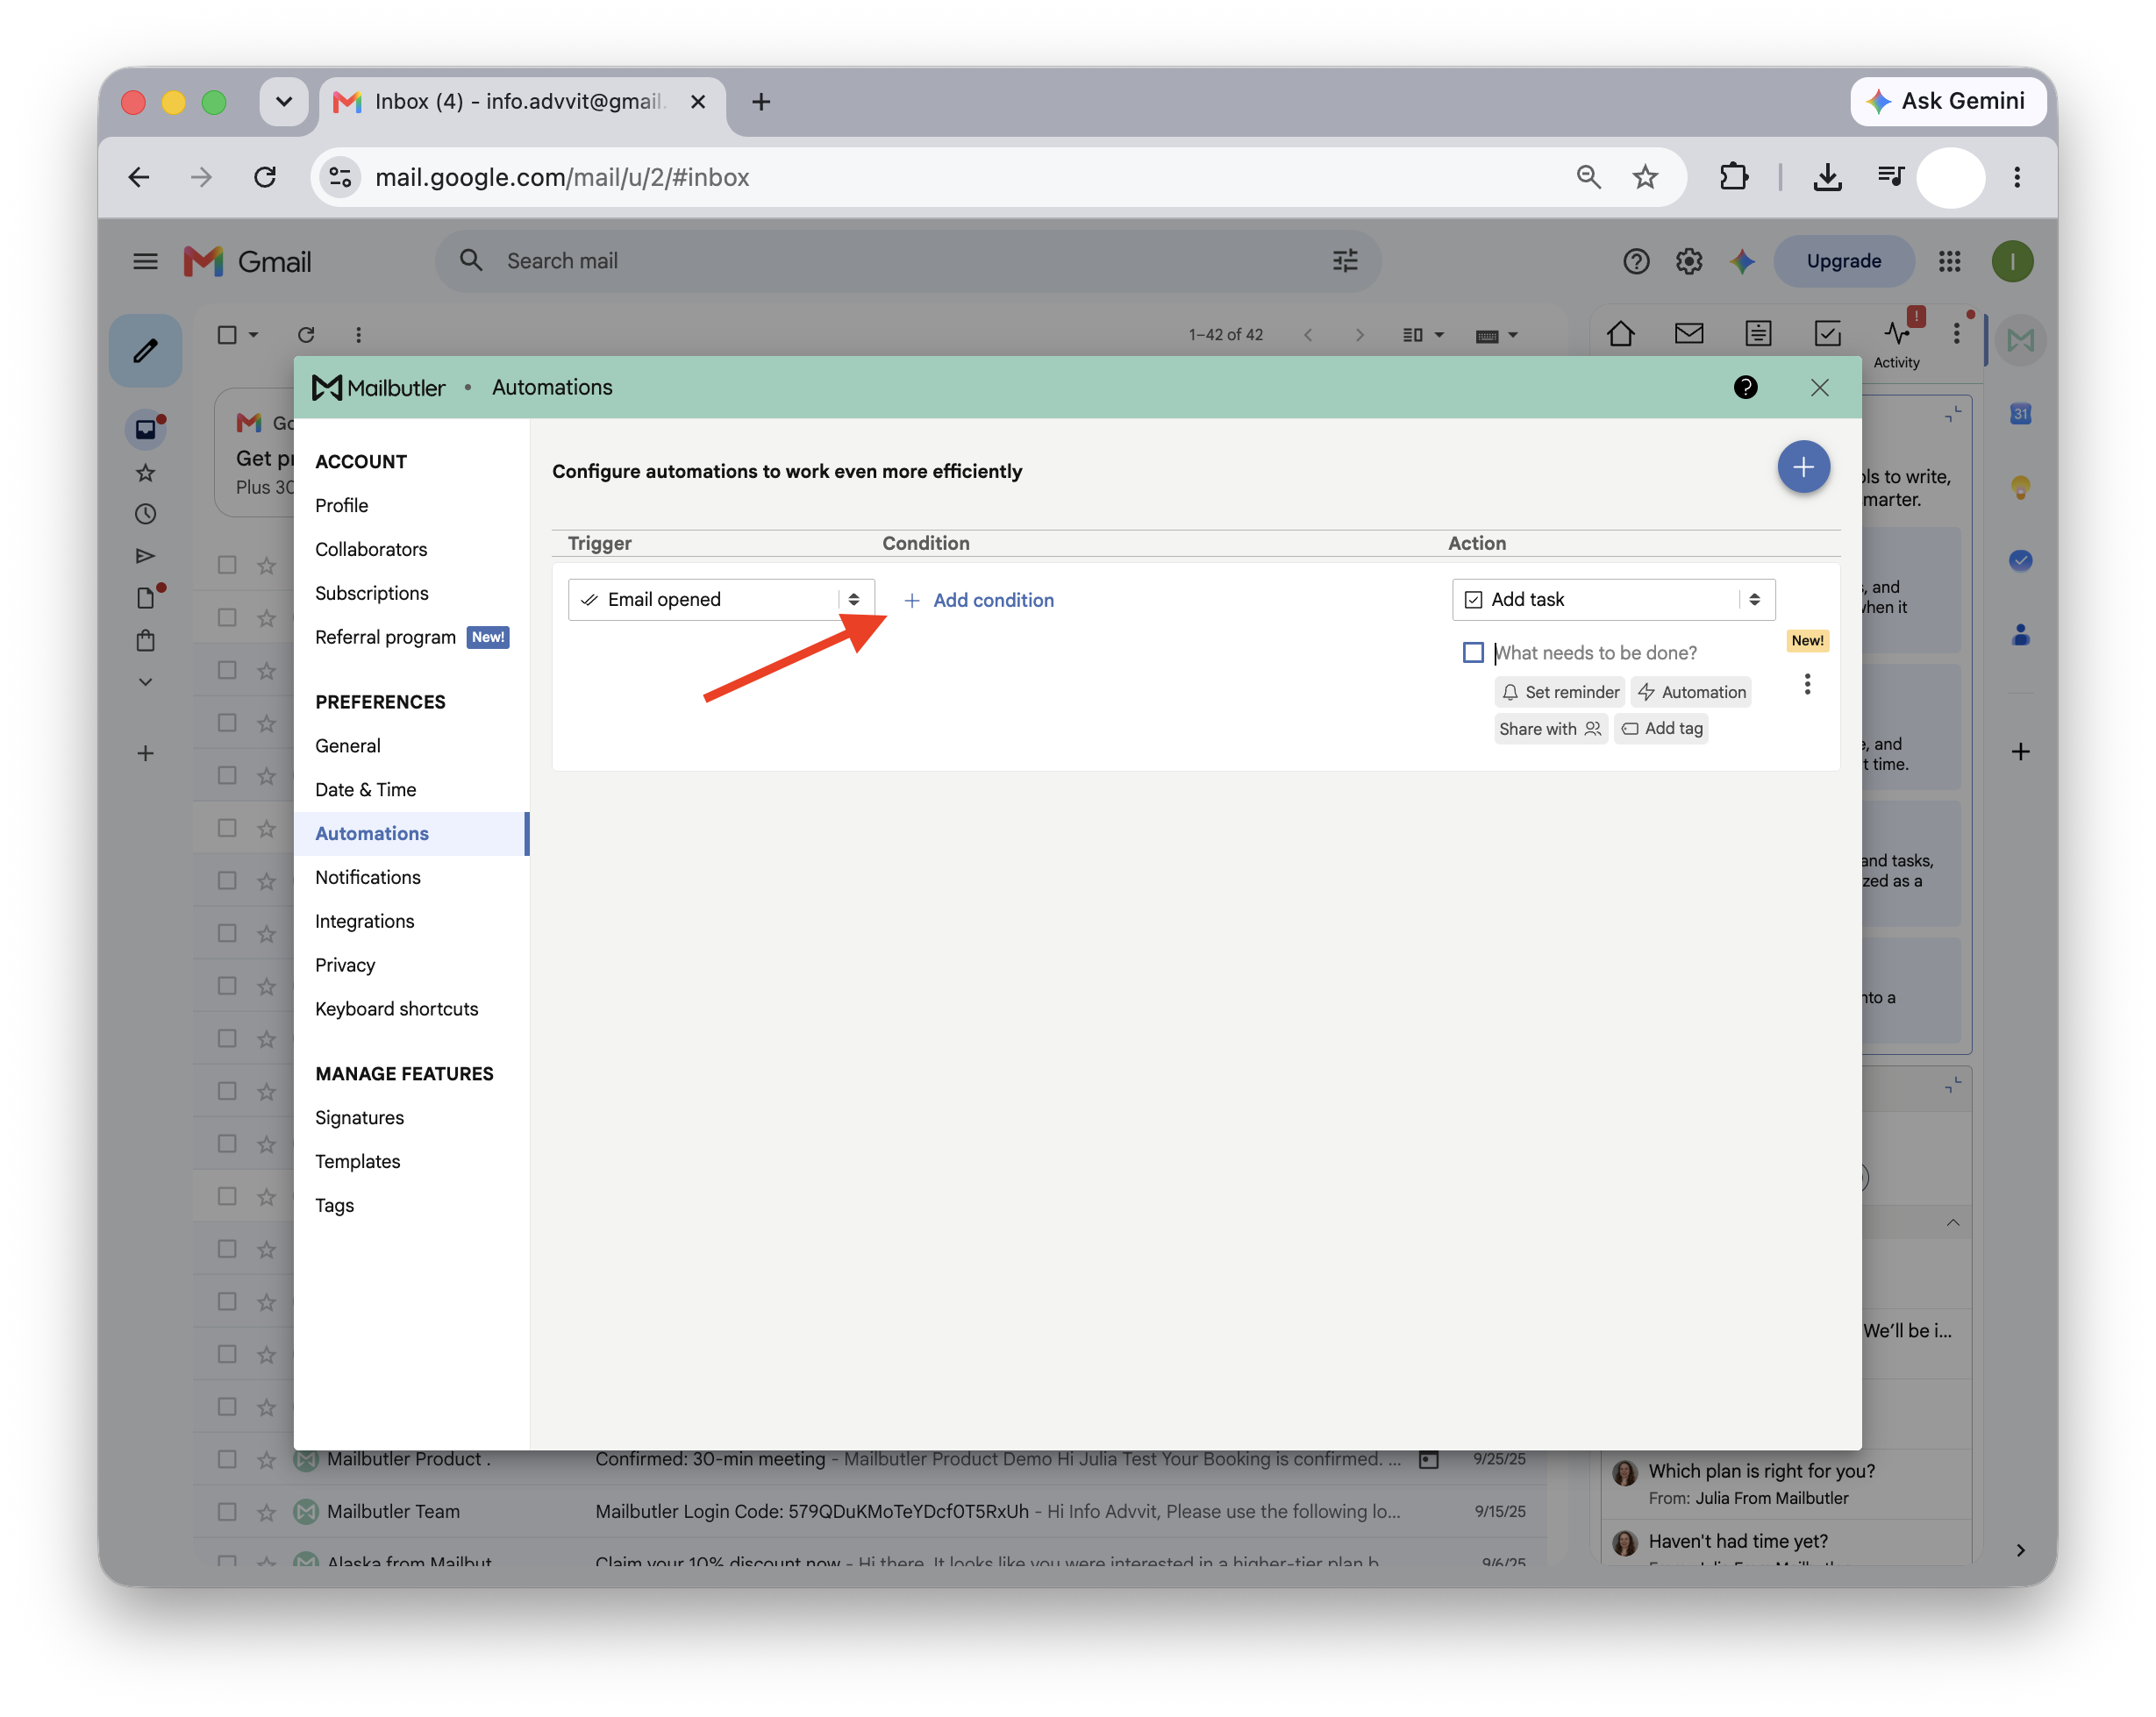Open Google apps grid icon
Image resolution: width=2156 pixels, height=1717 pixels.
(x=1949, y=261)
